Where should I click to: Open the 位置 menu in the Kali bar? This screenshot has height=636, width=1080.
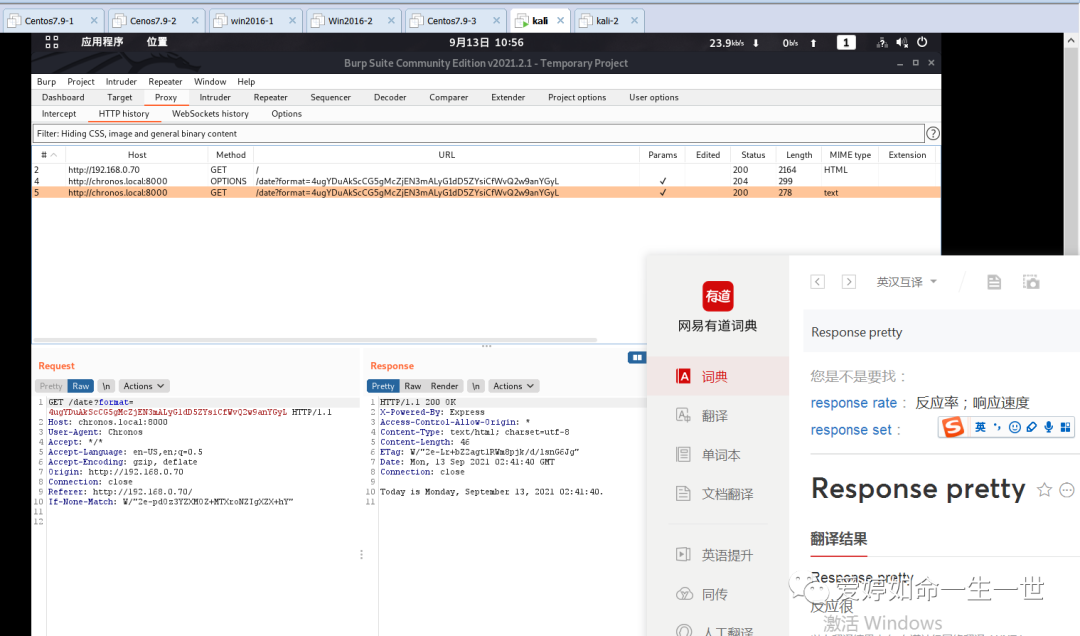tap(157, 42)
